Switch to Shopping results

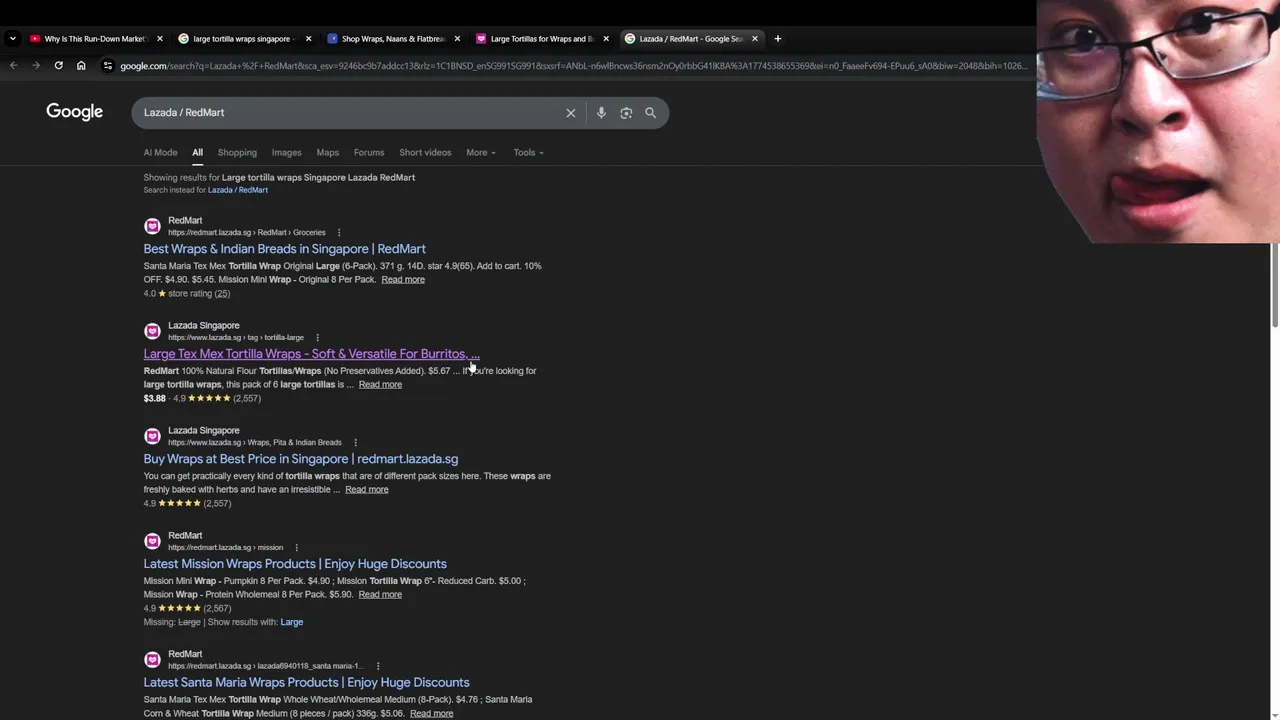point(237,153)
